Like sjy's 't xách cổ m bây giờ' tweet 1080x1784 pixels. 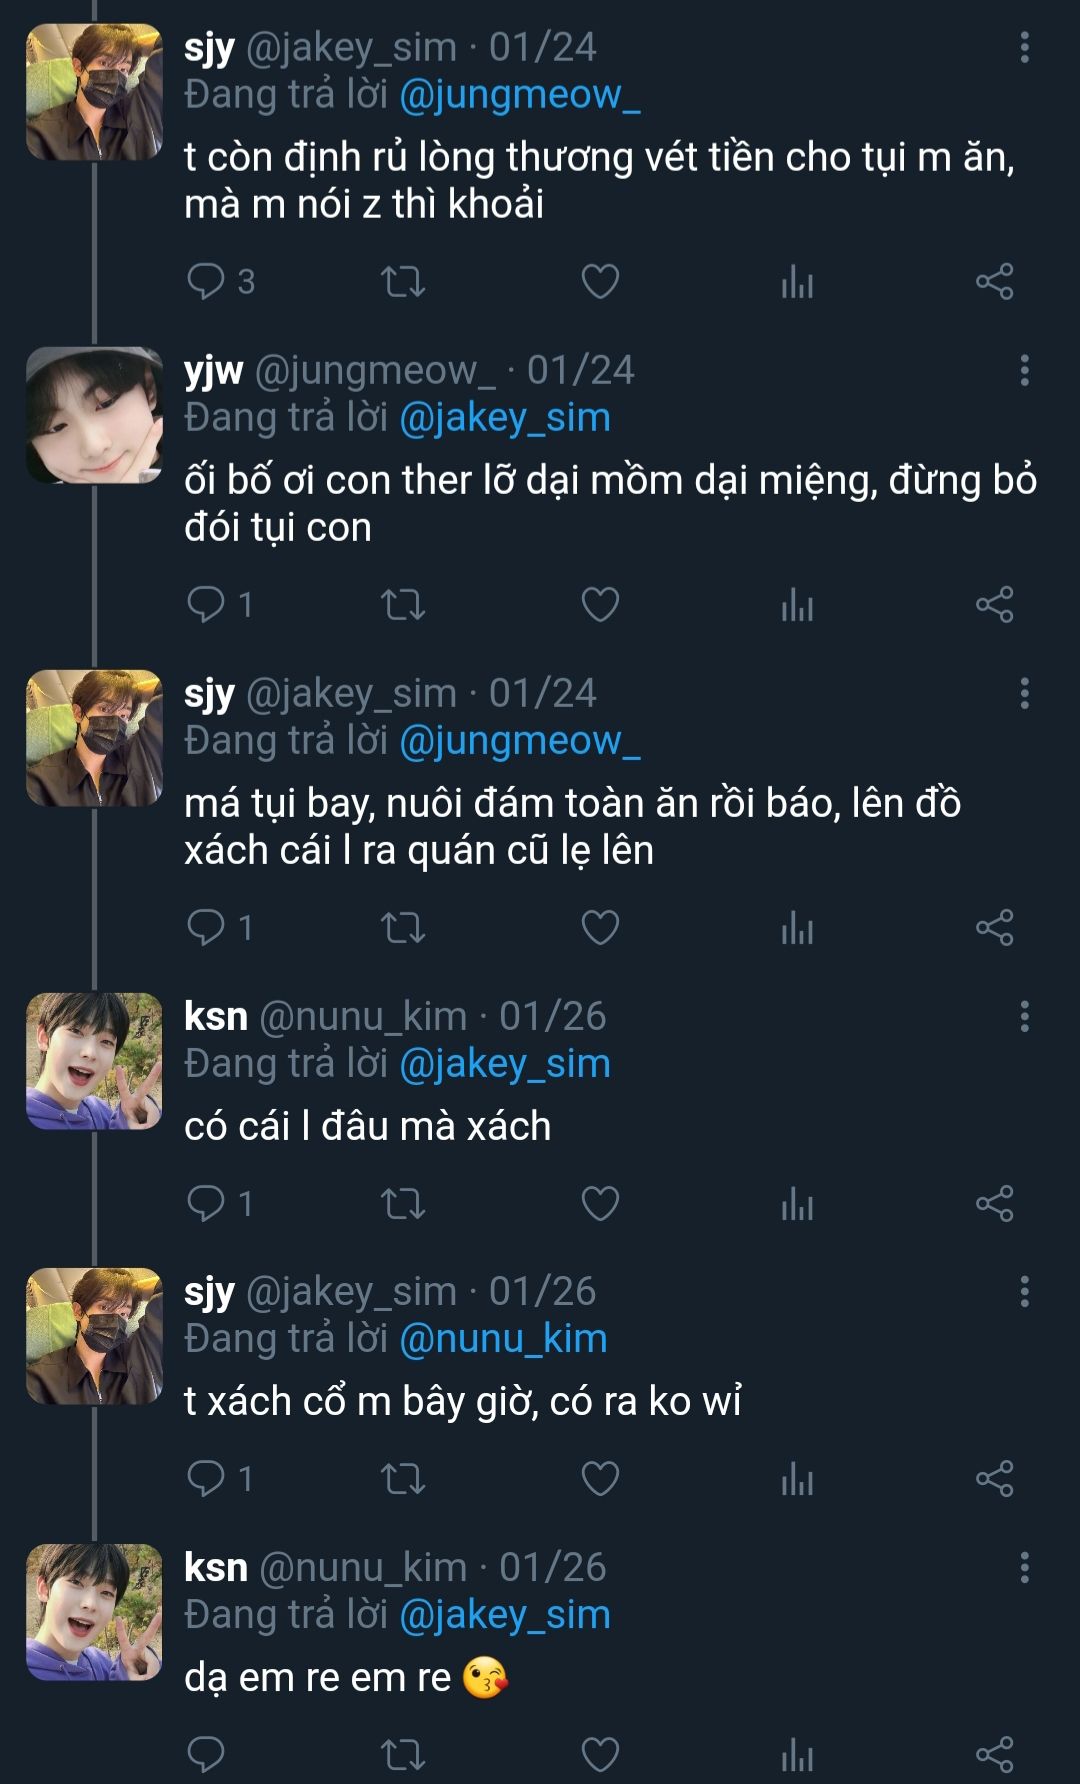600,1478
